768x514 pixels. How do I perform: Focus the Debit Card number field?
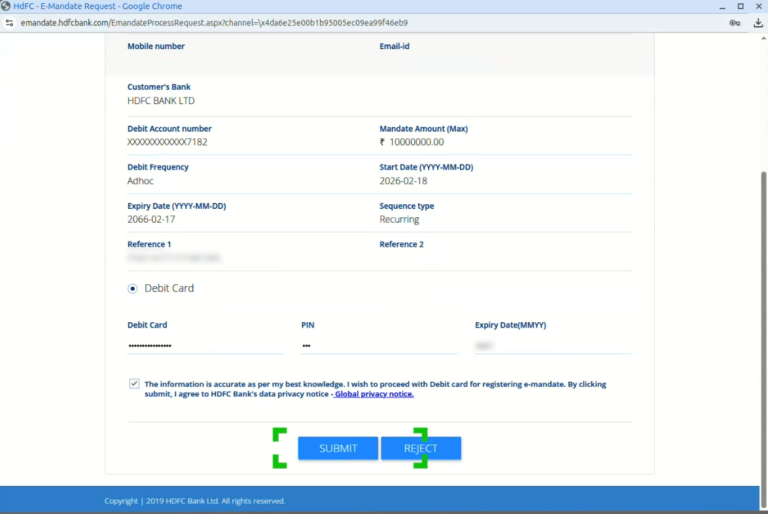point(205,345)
